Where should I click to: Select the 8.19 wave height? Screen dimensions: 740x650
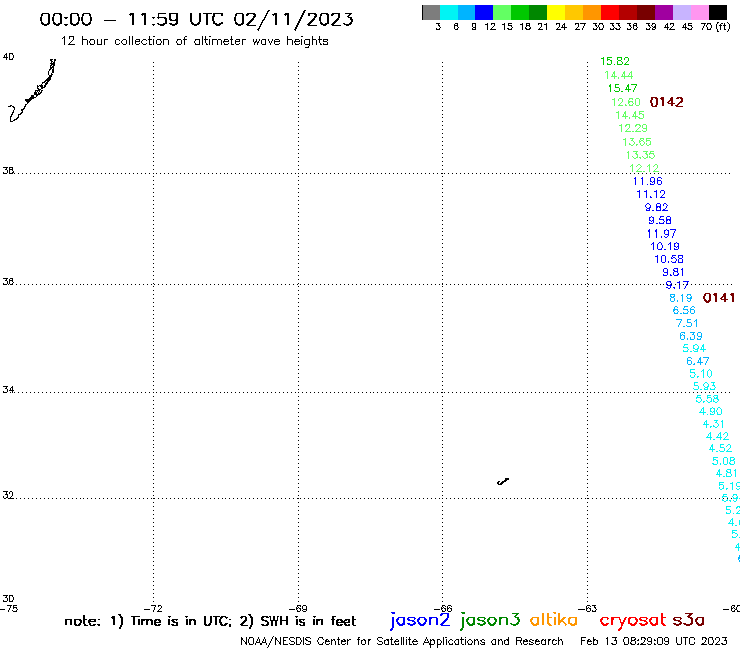click(681, 298)
